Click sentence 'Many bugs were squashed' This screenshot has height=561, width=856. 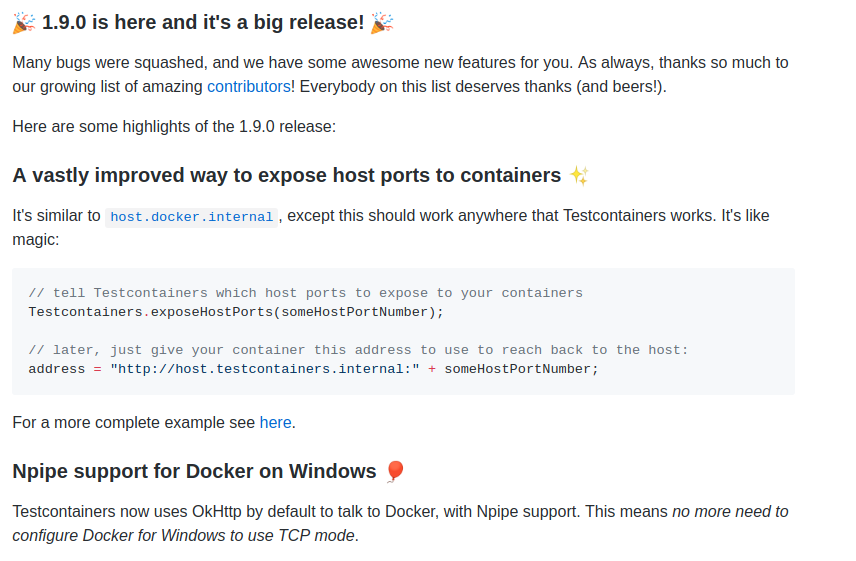[109, 63]
